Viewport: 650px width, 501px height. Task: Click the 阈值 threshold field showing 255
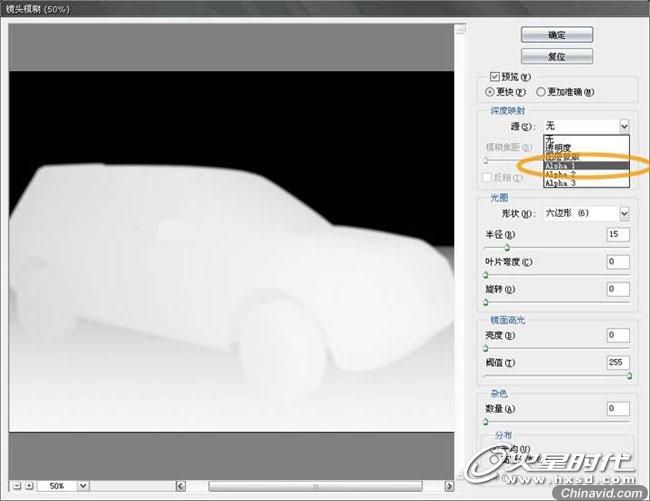(618, 363)
